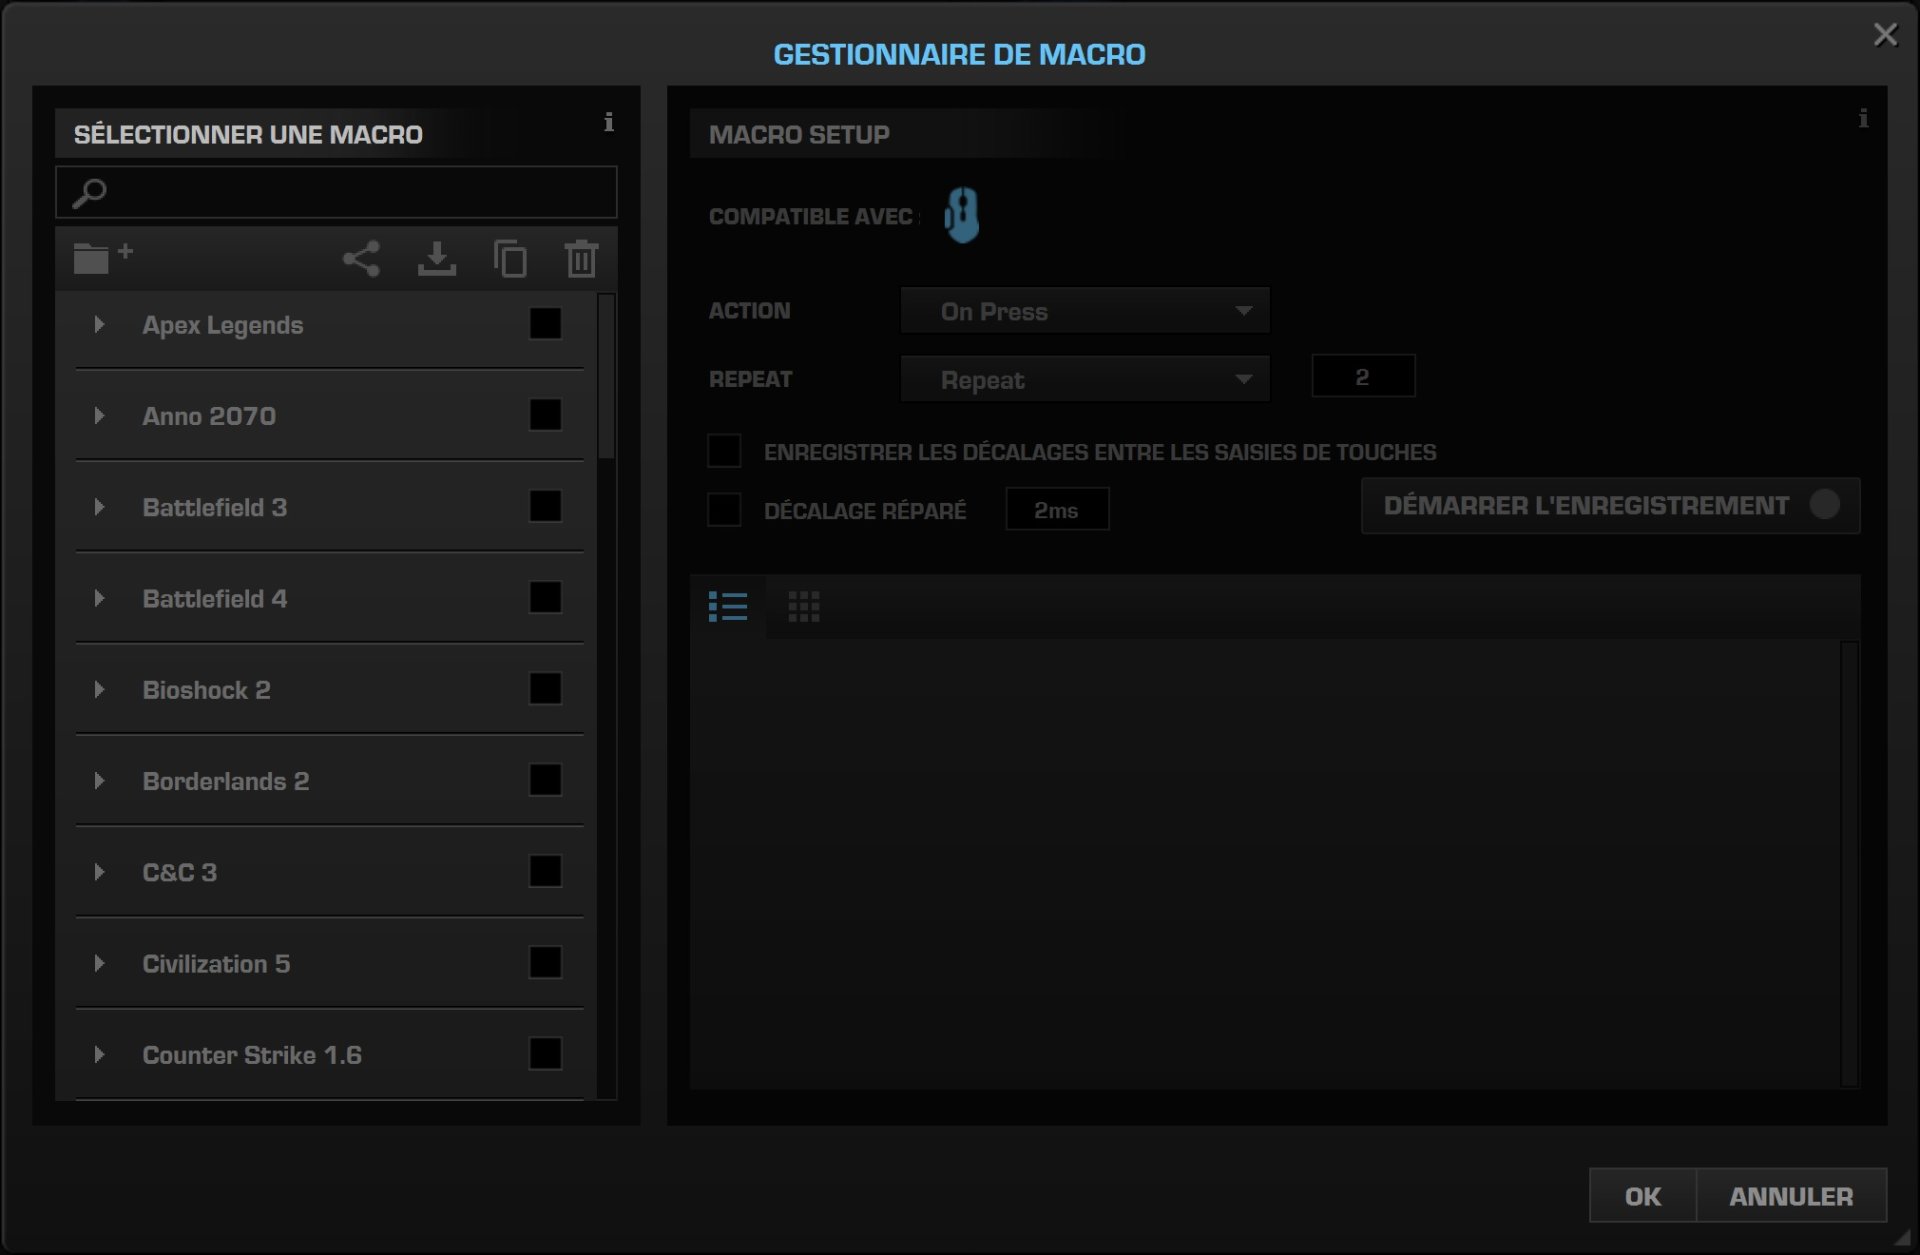
Task: Check the Civilization 5 checkbox
Action: pyautogui.click(x=545, y=963)
